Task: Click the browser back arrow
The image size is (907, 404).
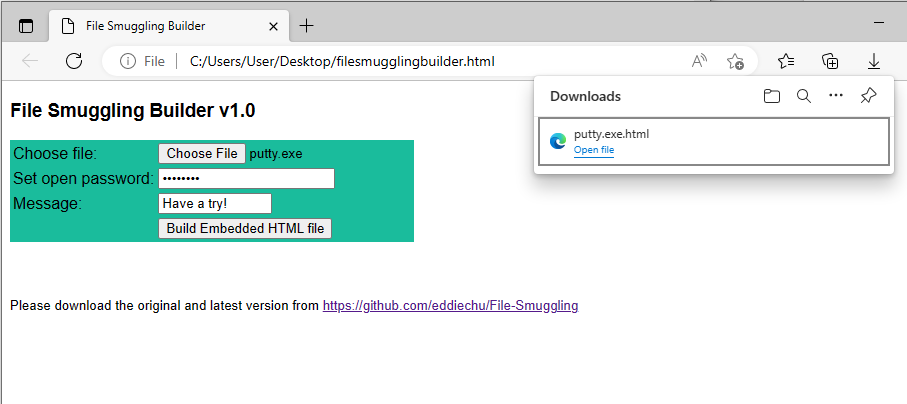Action: [x=30, y=61]
